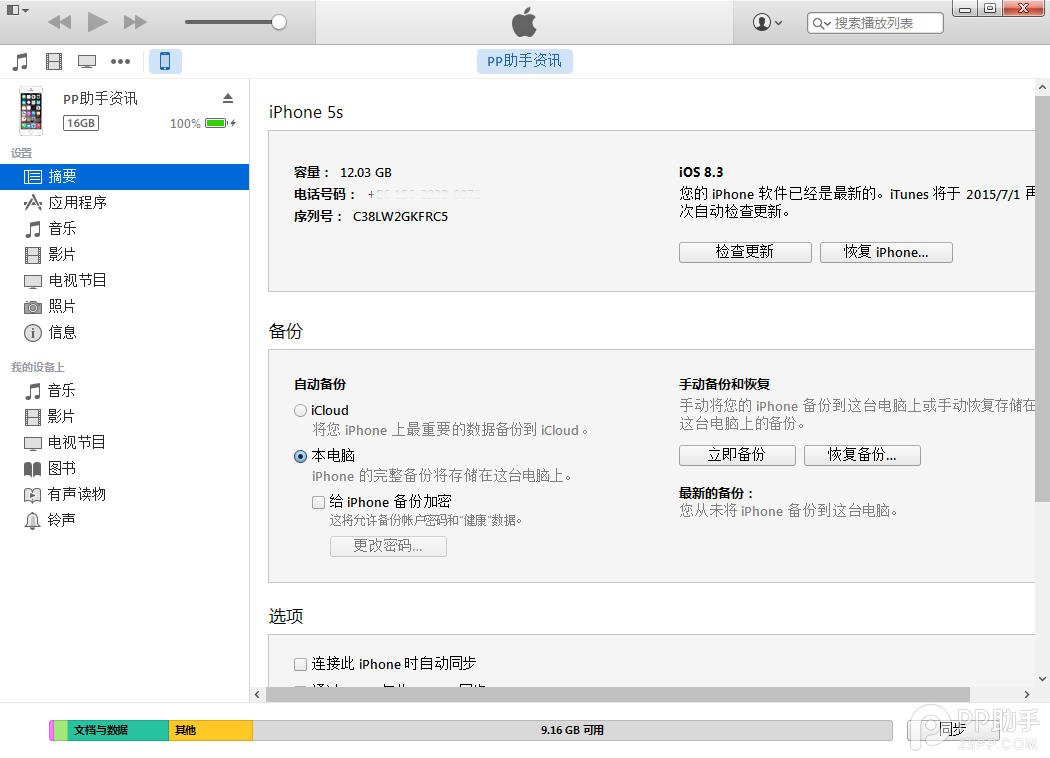This screenshot has width=1050, height=758.
Task: Click the ellipsis icon to show more media types
Action: point(120,61)
